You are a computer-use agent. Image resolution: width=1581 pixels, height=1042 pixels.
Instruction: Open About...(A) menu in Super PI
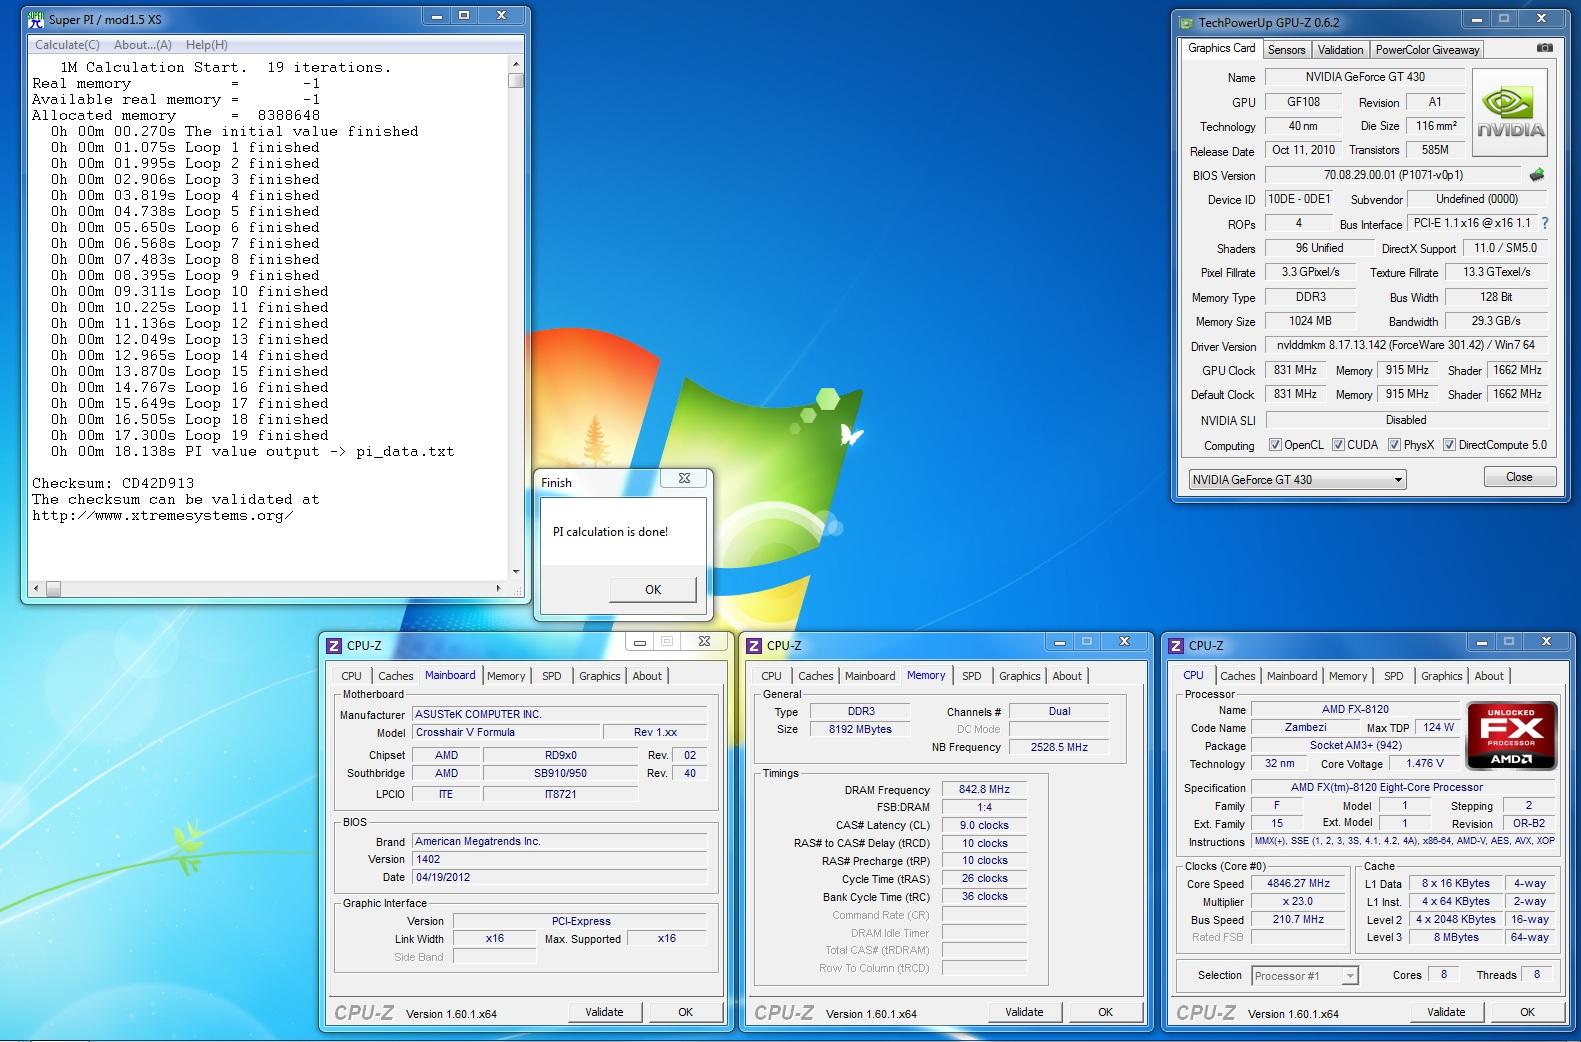point(143,45)
